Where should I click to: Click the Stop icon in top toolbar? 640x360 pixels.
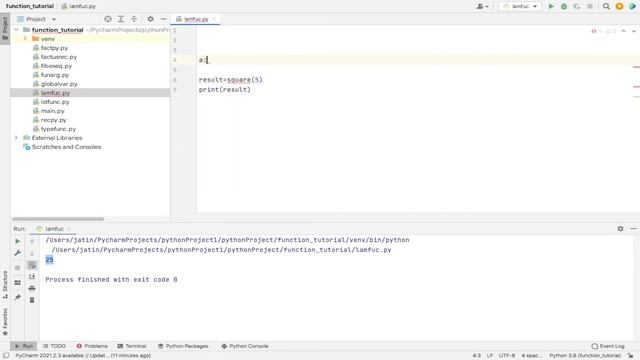pyautogui.click(x=590, y=6)
